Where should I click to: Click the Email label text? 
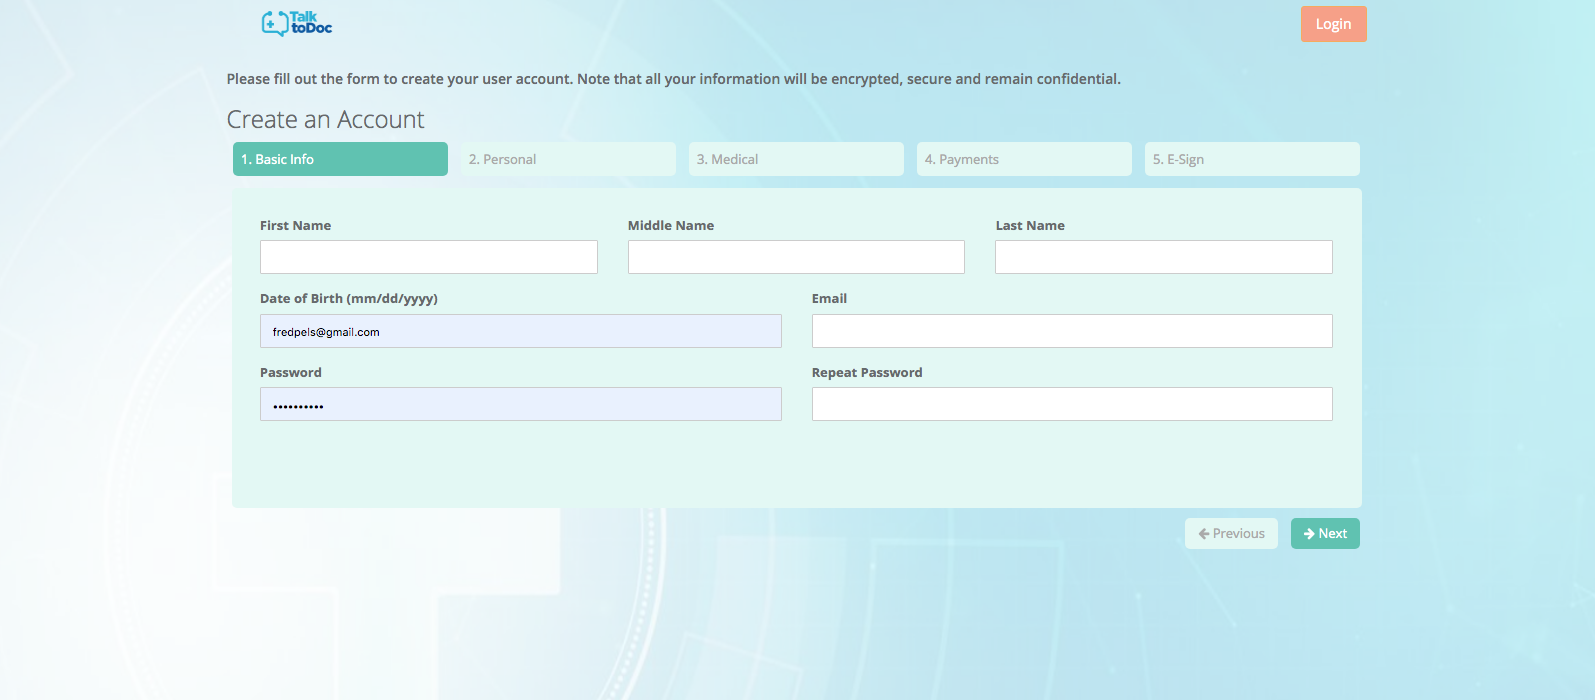829,299
